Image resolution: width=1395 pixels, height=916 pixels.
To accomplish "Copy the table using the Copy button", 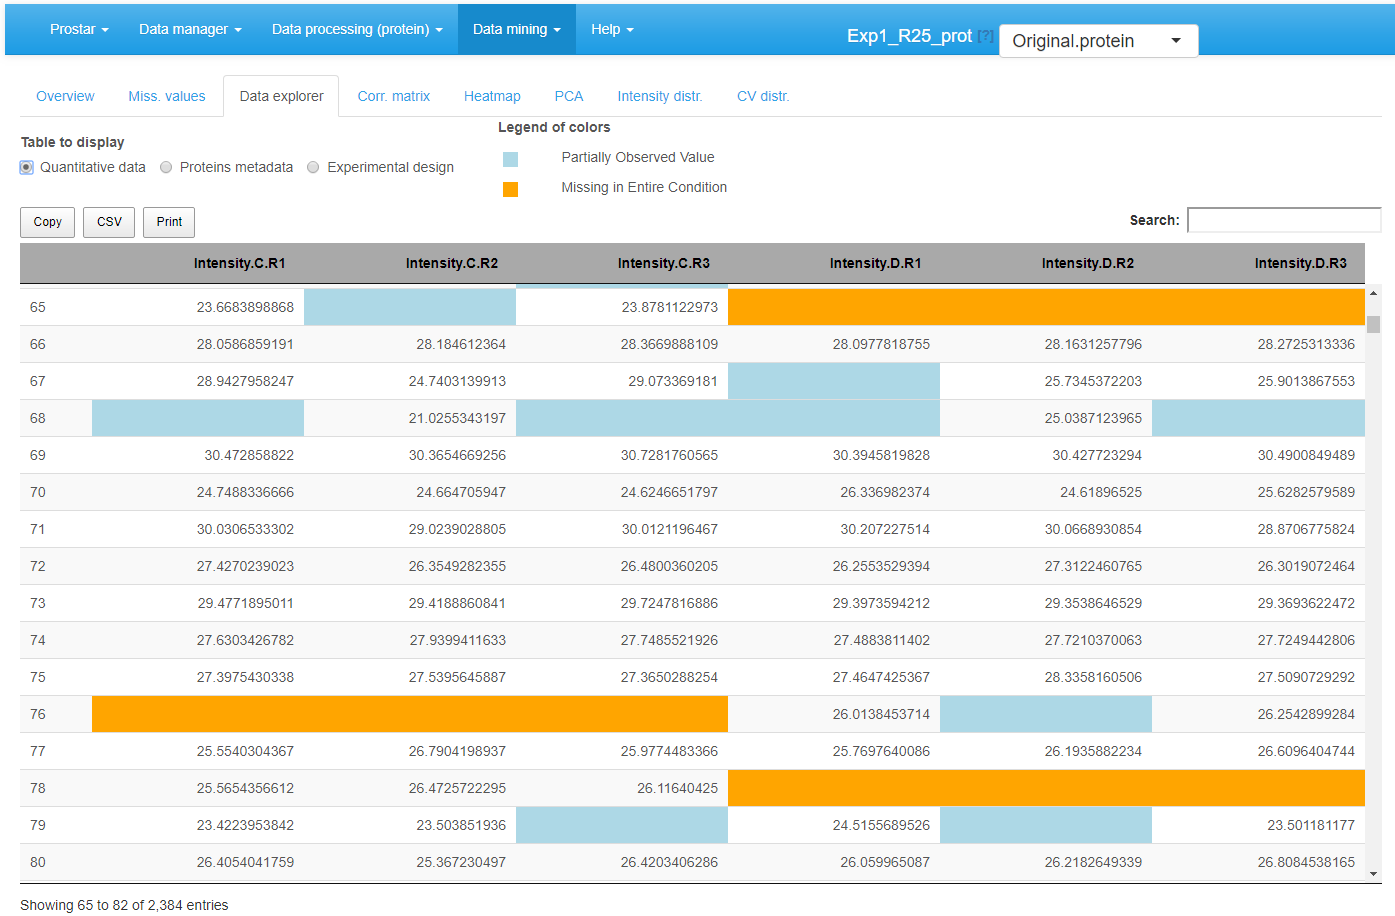I will point(47,222).
